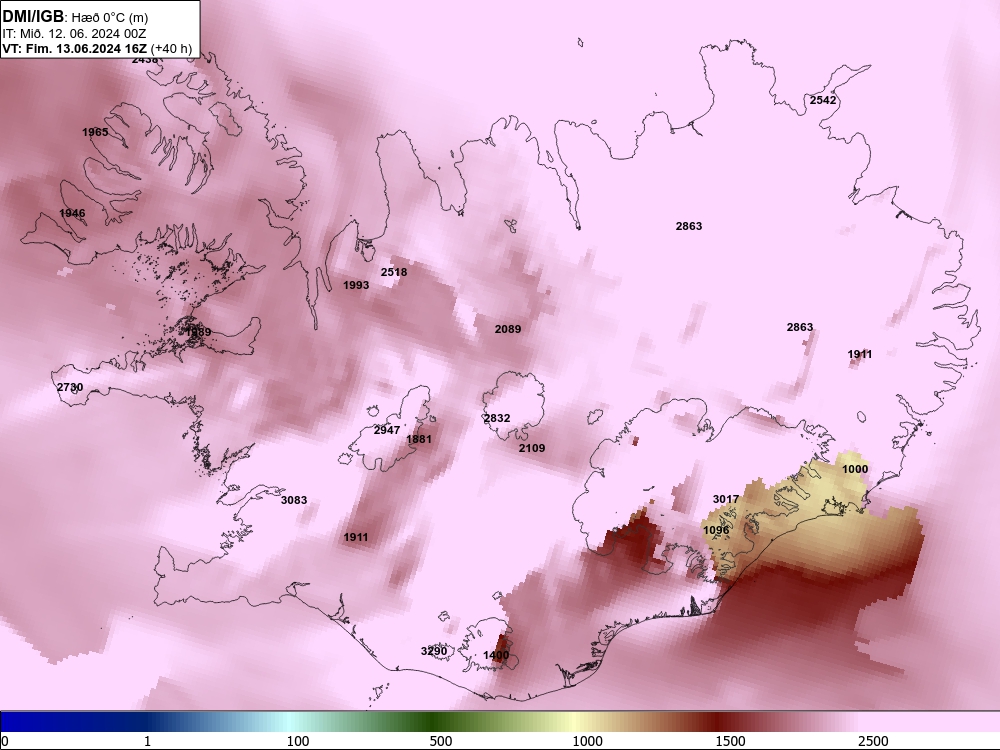This screenshot has width=1000, height=750.
Task: Click the 2947 label on the glacier
Action: pos(386,430)
